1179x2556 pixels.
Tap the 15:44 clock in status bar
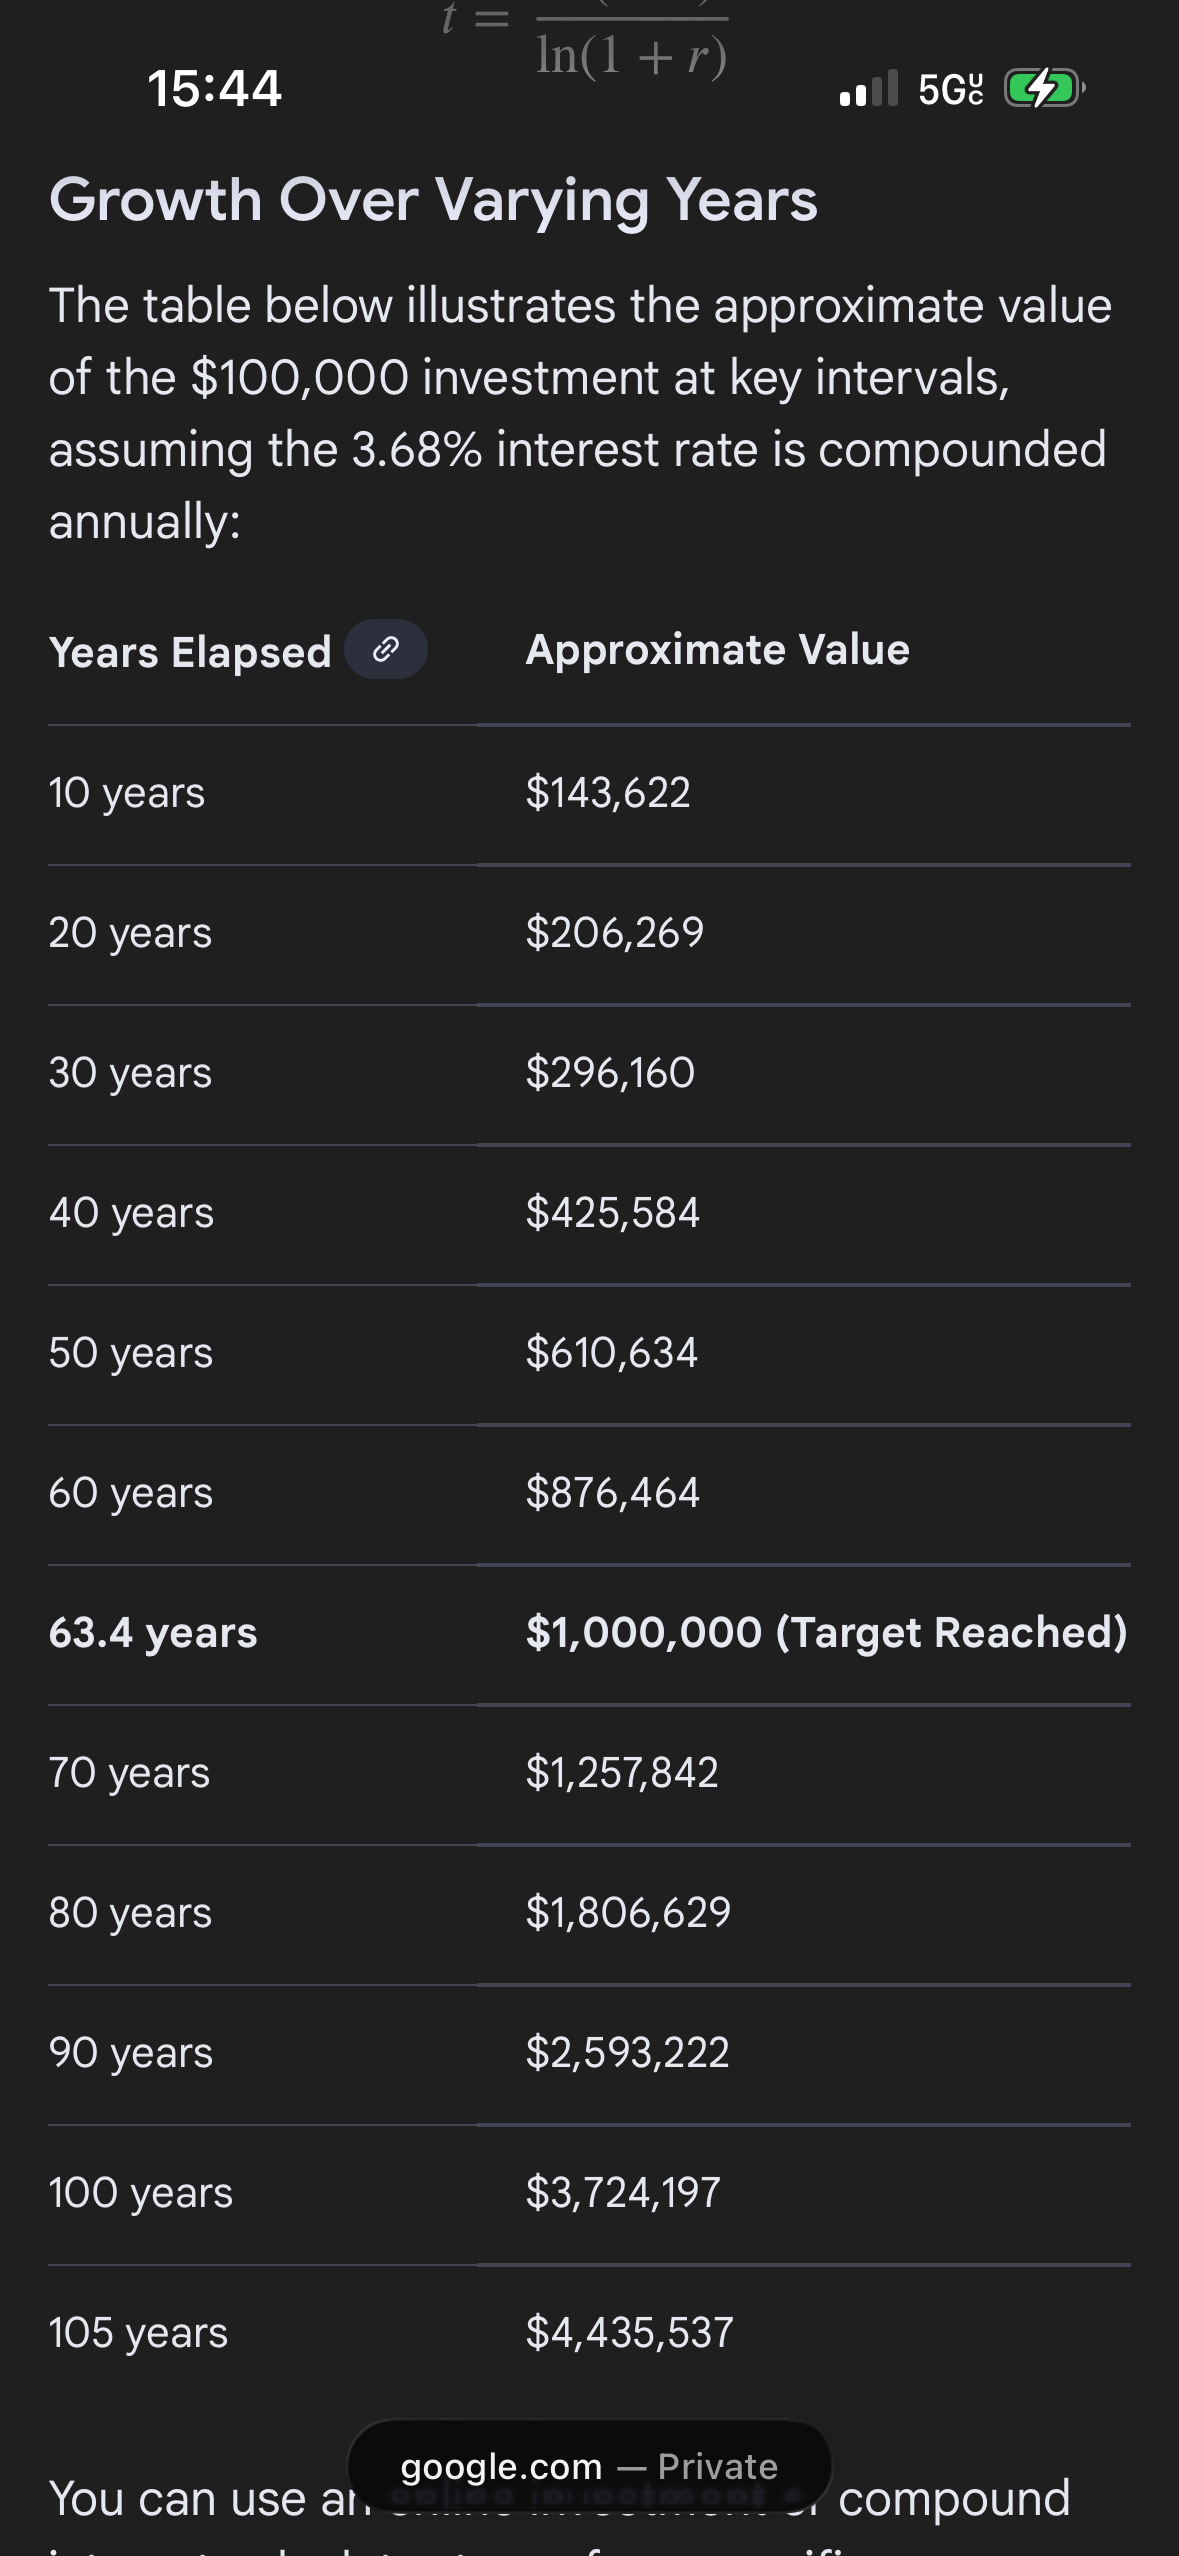[x=214, y=88]
